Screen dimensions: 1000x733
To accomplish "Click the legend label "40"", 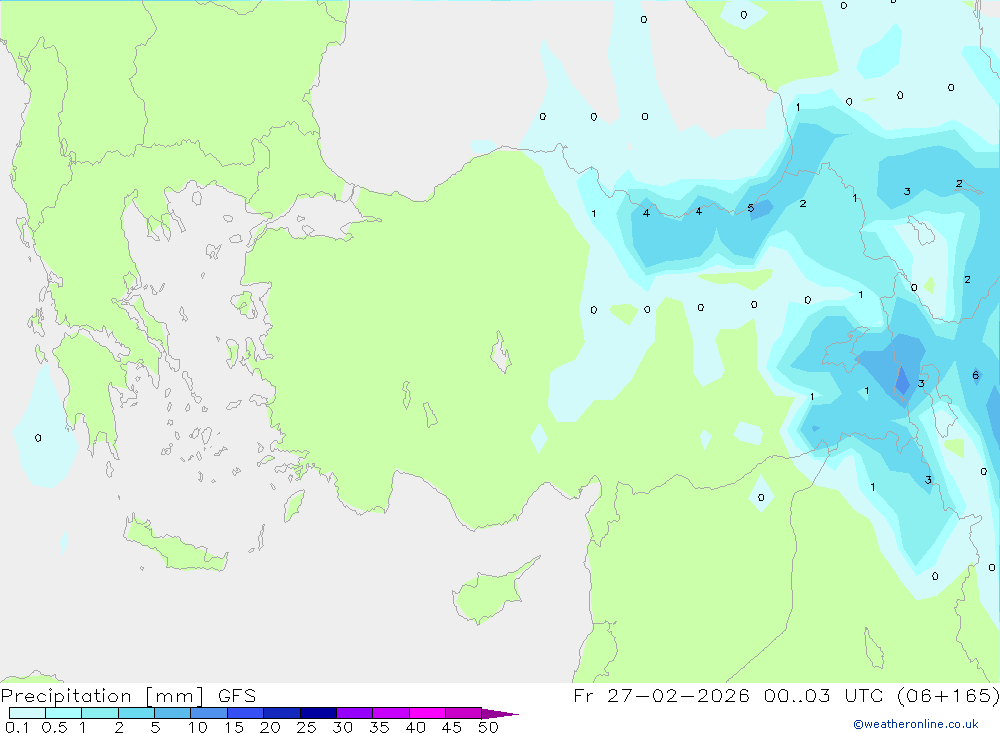I will [415, 727].
